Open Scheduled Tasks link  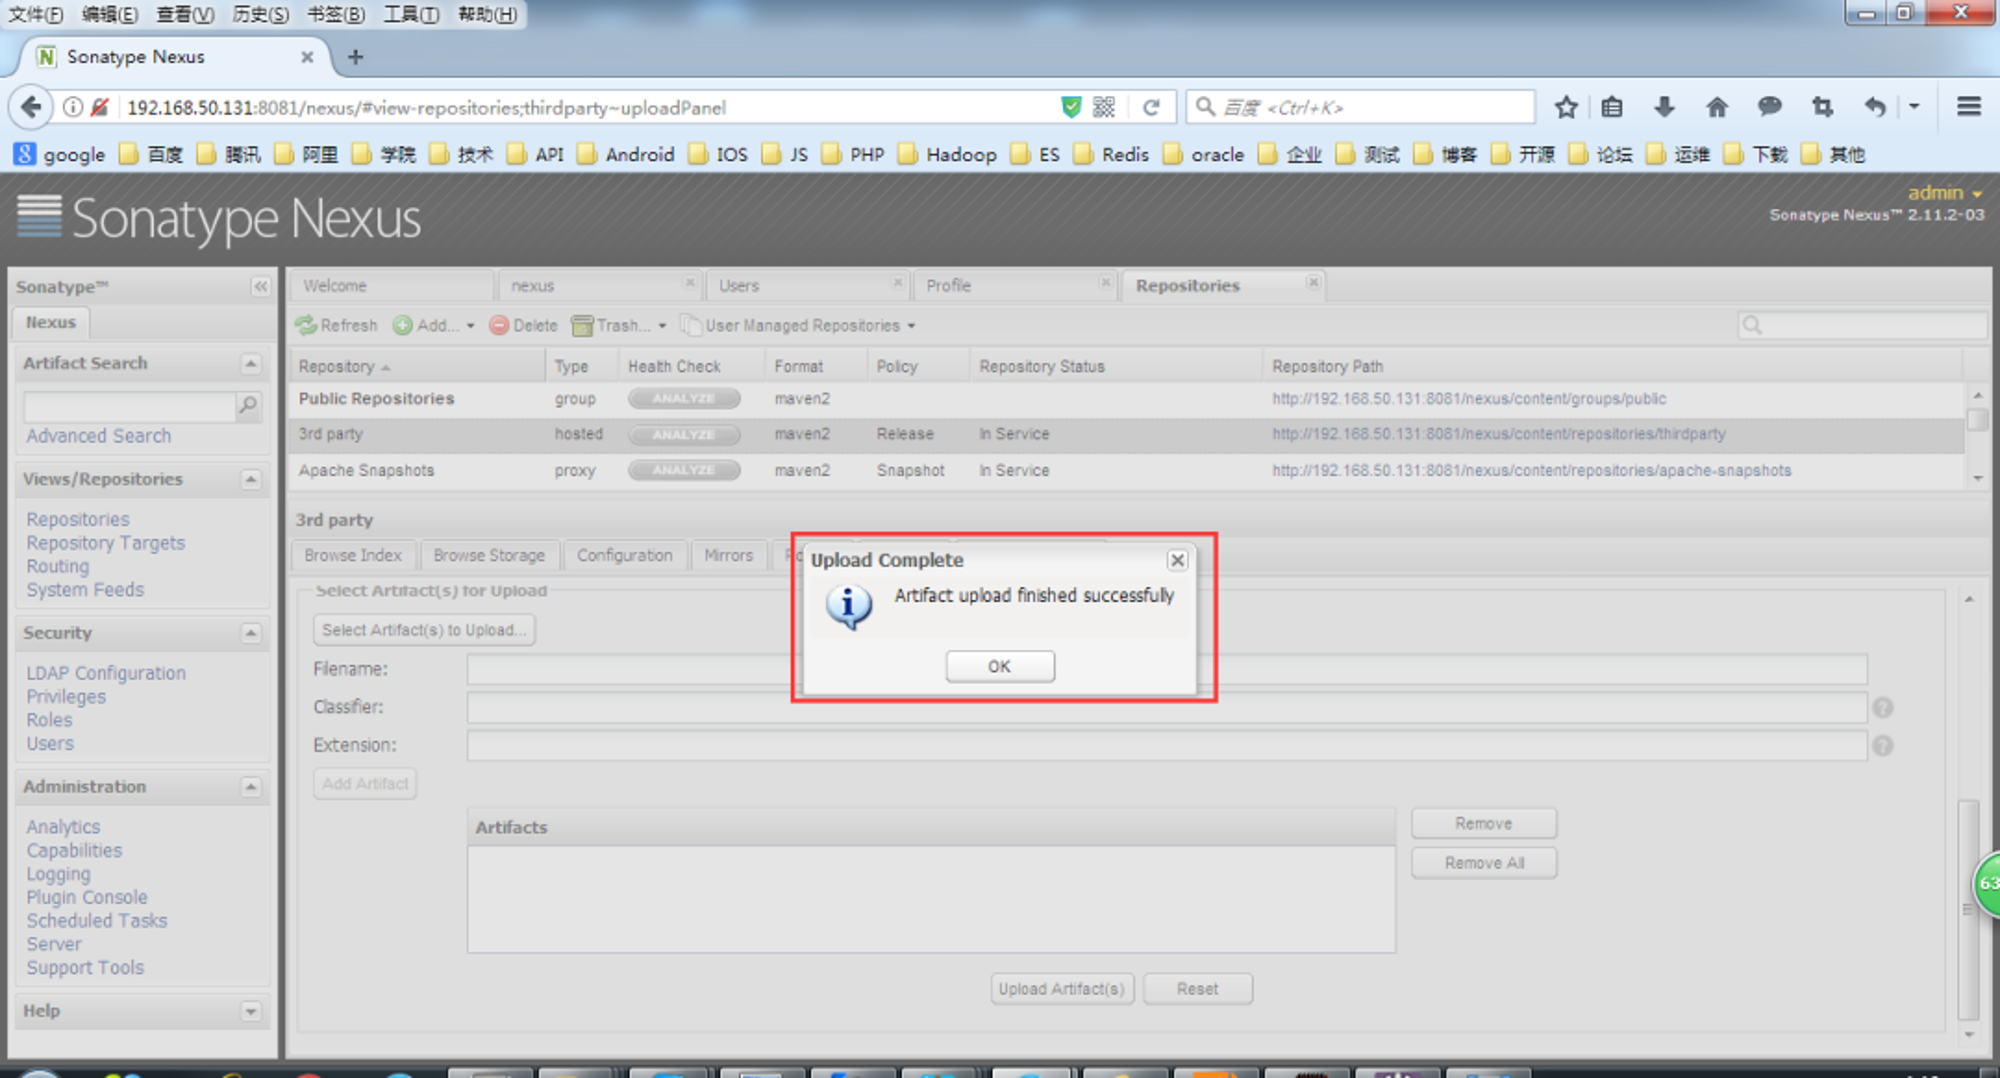coord(97,921)
